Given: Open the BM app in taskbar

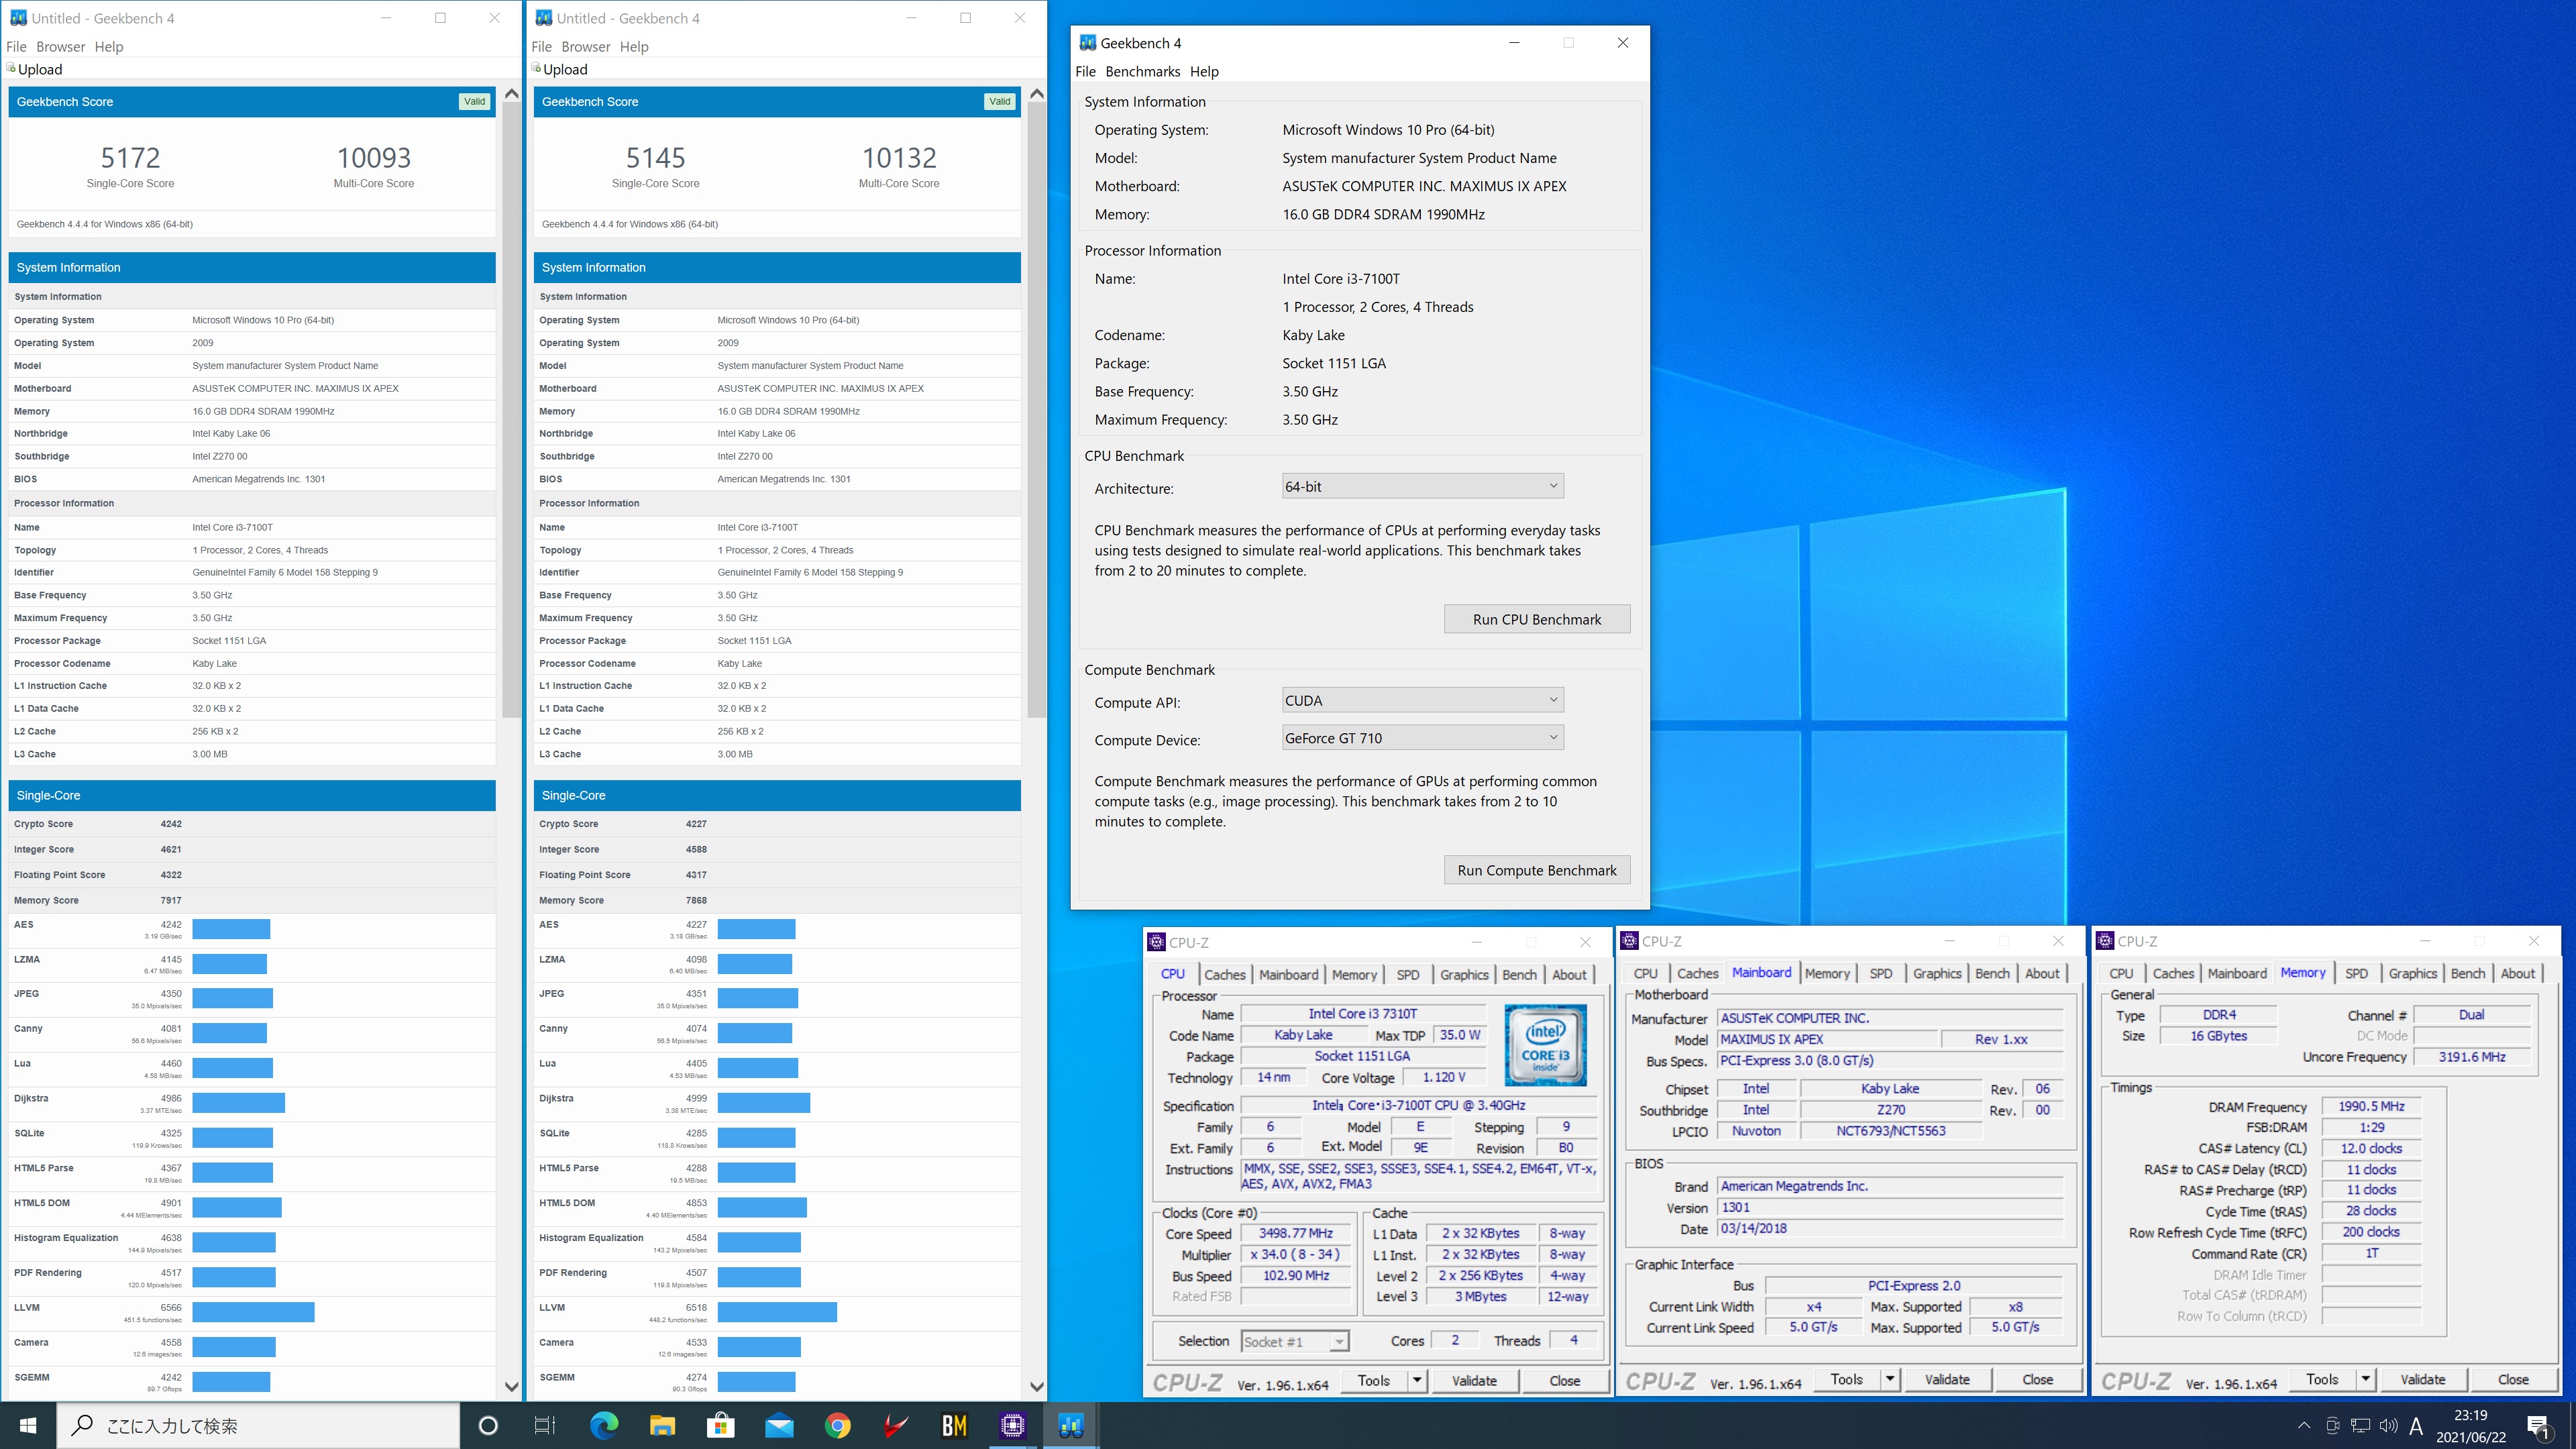Looking at the screenshot, I should pos(954,1425).
